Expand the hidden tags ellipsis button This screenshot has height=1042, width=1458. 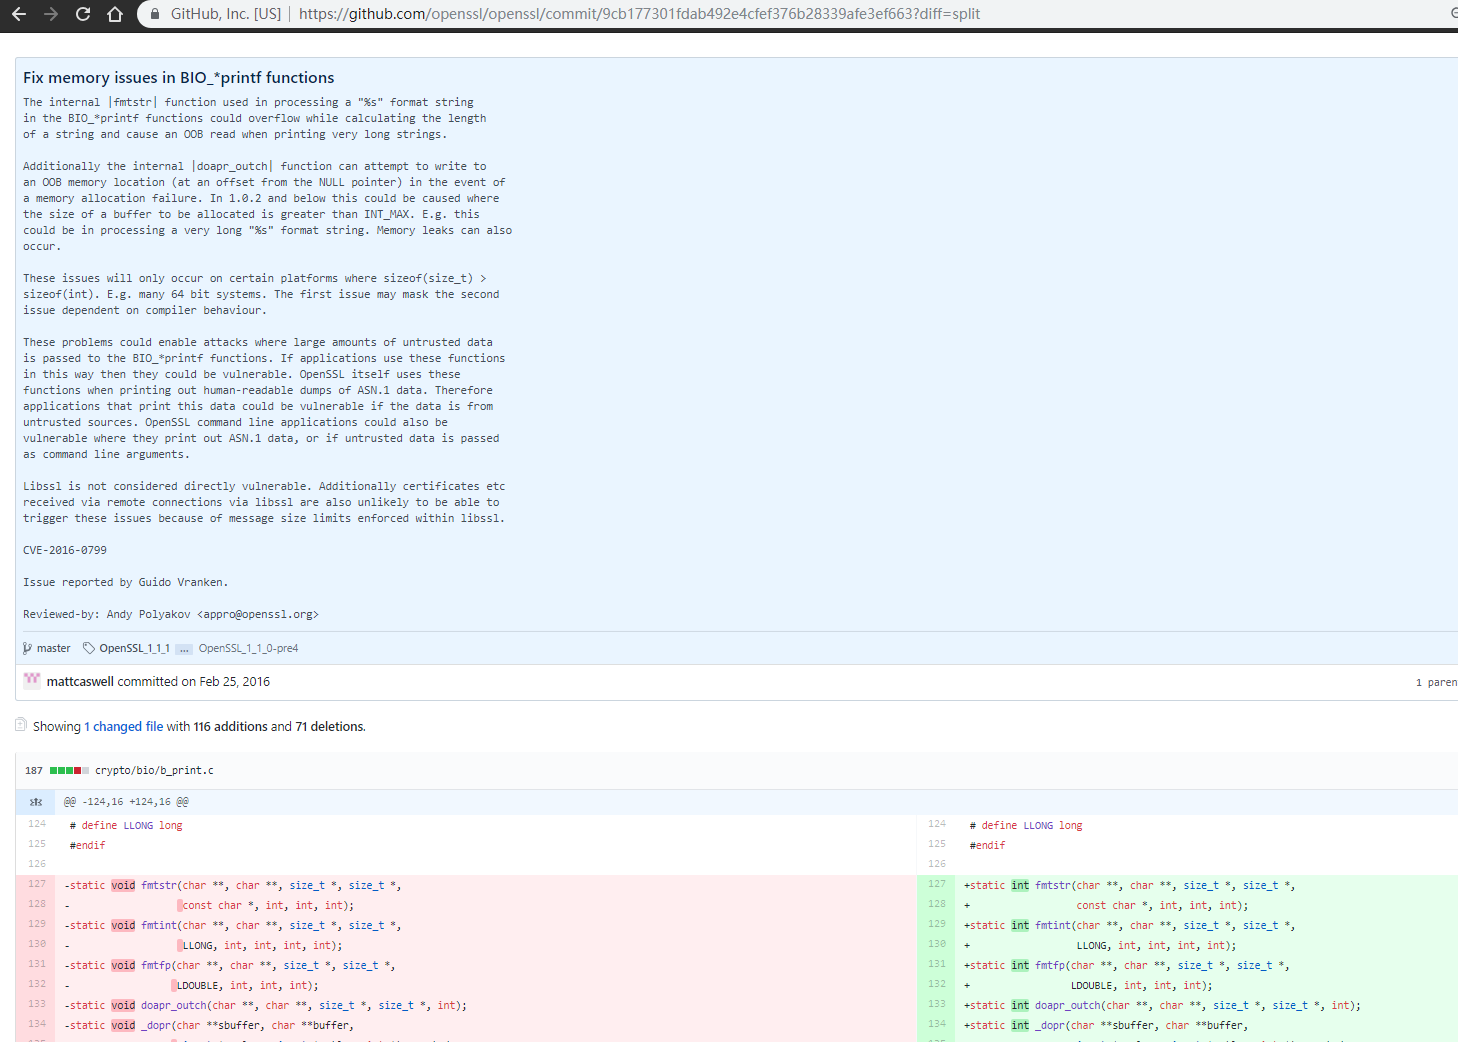(184, 649)
